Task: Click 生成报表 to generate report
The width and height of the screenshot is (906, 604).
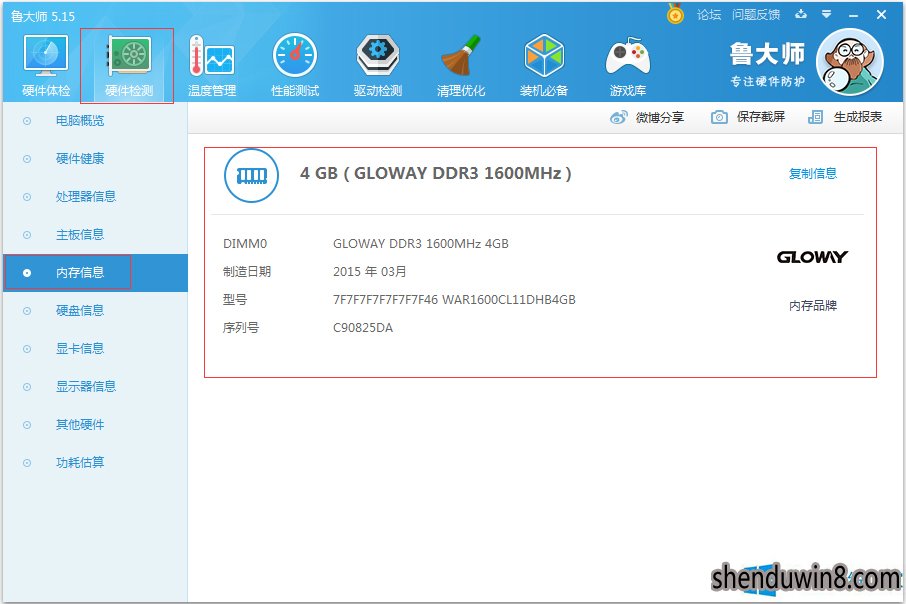Action: pyautogui.click(x=857, y=117)
